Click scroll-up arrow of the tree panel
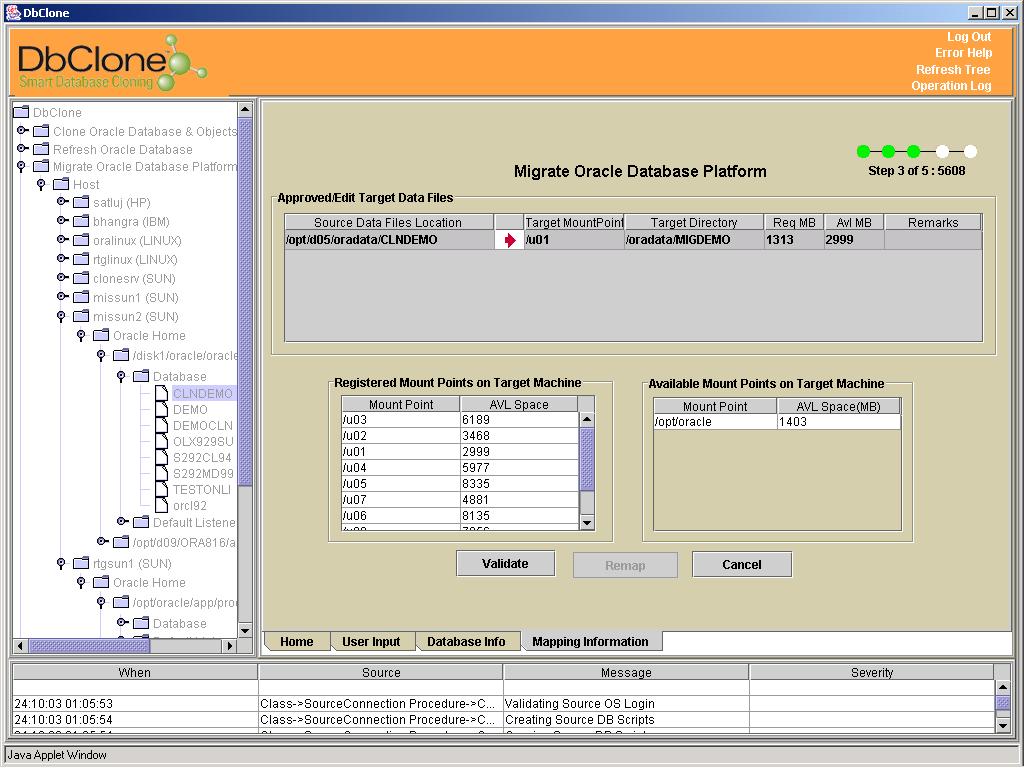Screen dimensions: 1024x768 [x=245, y=109]
